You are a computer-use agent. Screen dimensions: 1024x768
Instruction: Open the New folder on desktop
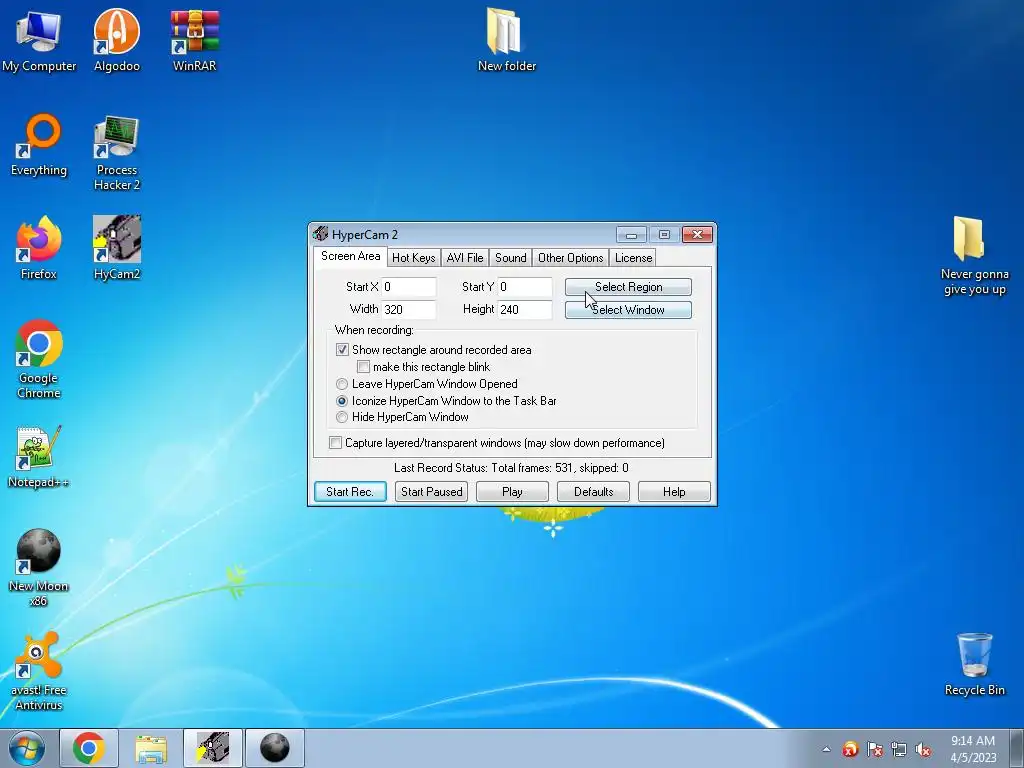[x=507, y=40]
